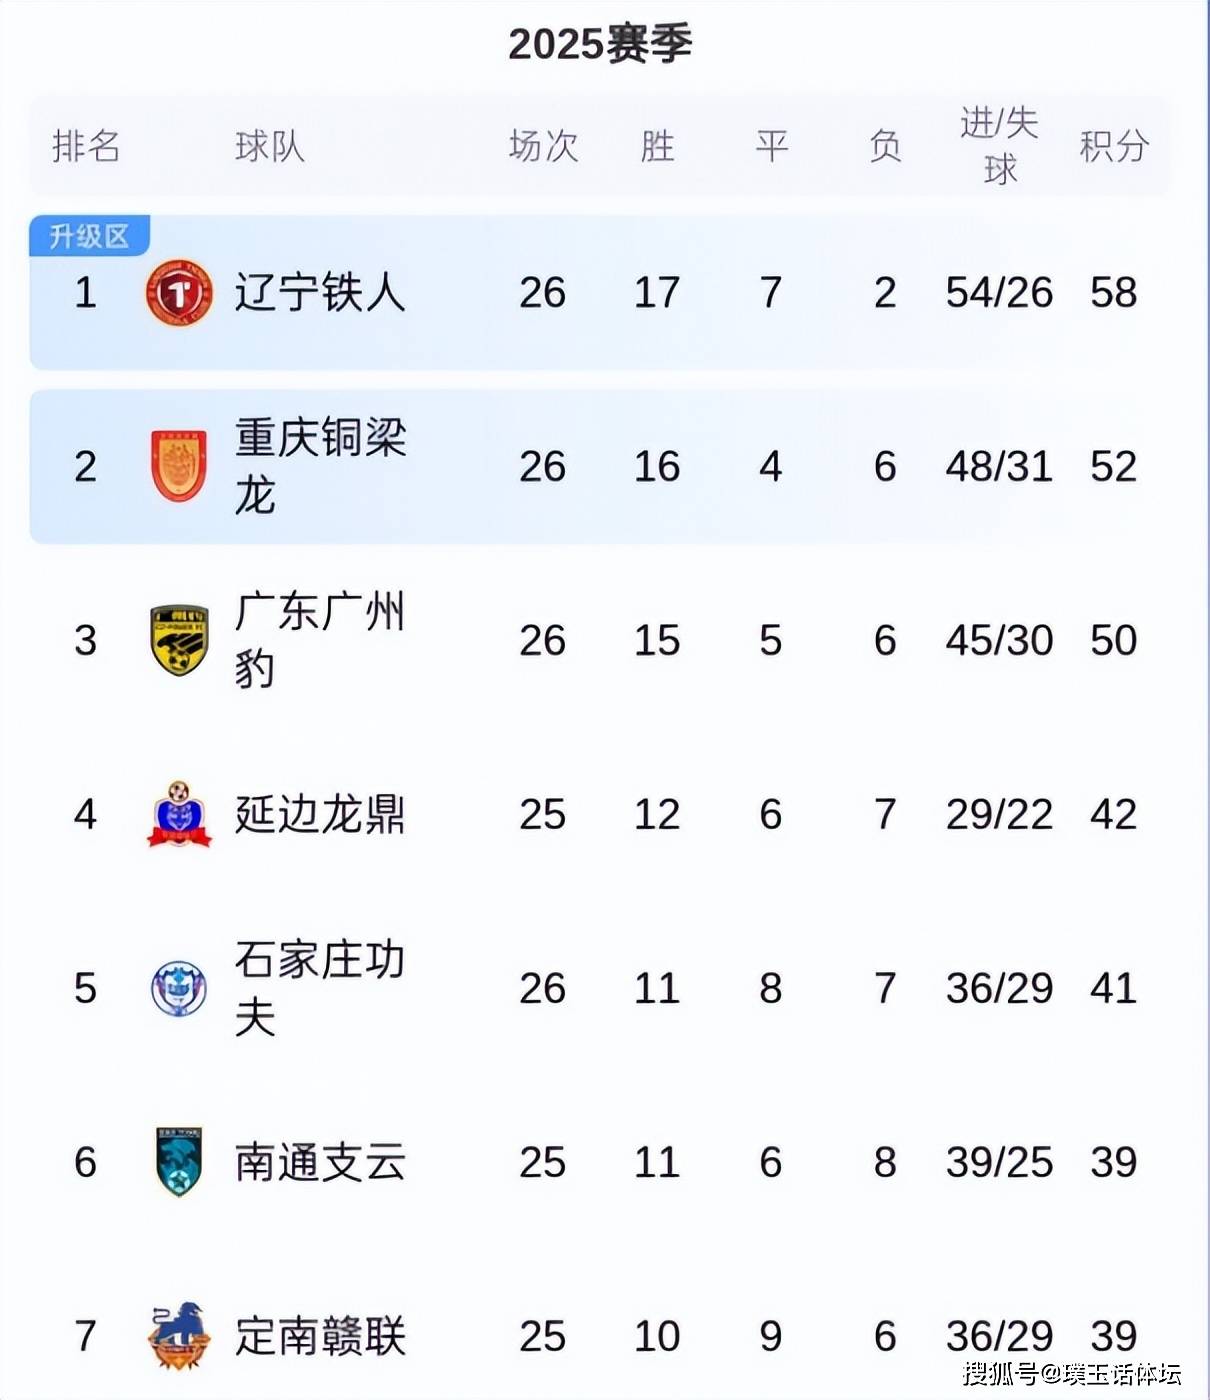The height and width of the screenshot is (1400, 1210).
Task: Click the 场次 matches column header
Action: pyautogui.click(x=543, y=146)
